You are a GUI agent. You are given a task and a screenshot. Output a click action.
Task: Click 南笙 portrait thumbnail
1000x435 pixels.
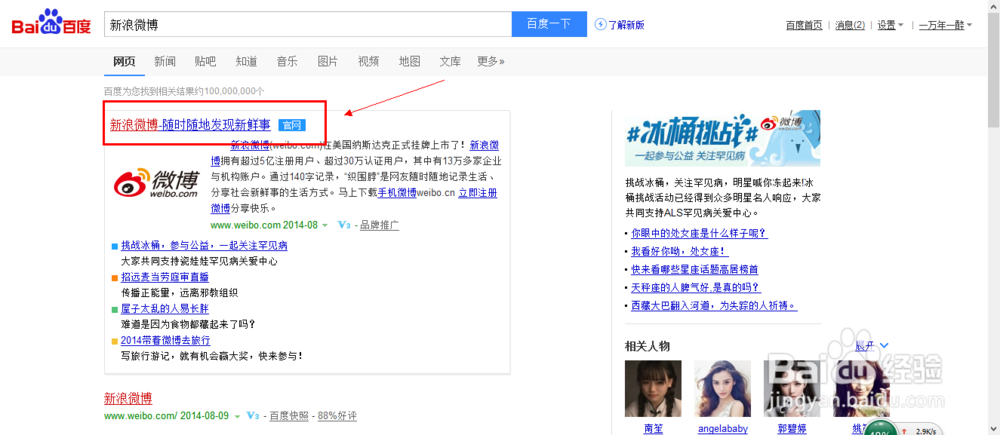pos(653,389)
